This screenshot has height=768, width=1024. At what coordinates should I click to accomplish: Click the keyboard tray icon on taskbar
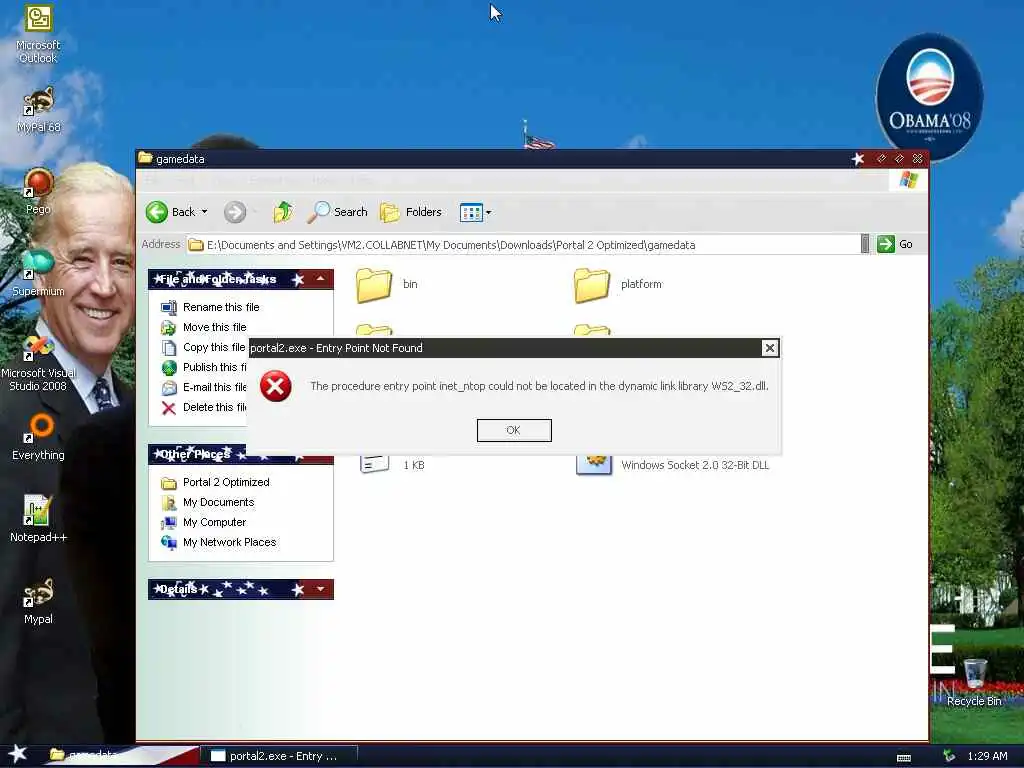pos(904,758)
